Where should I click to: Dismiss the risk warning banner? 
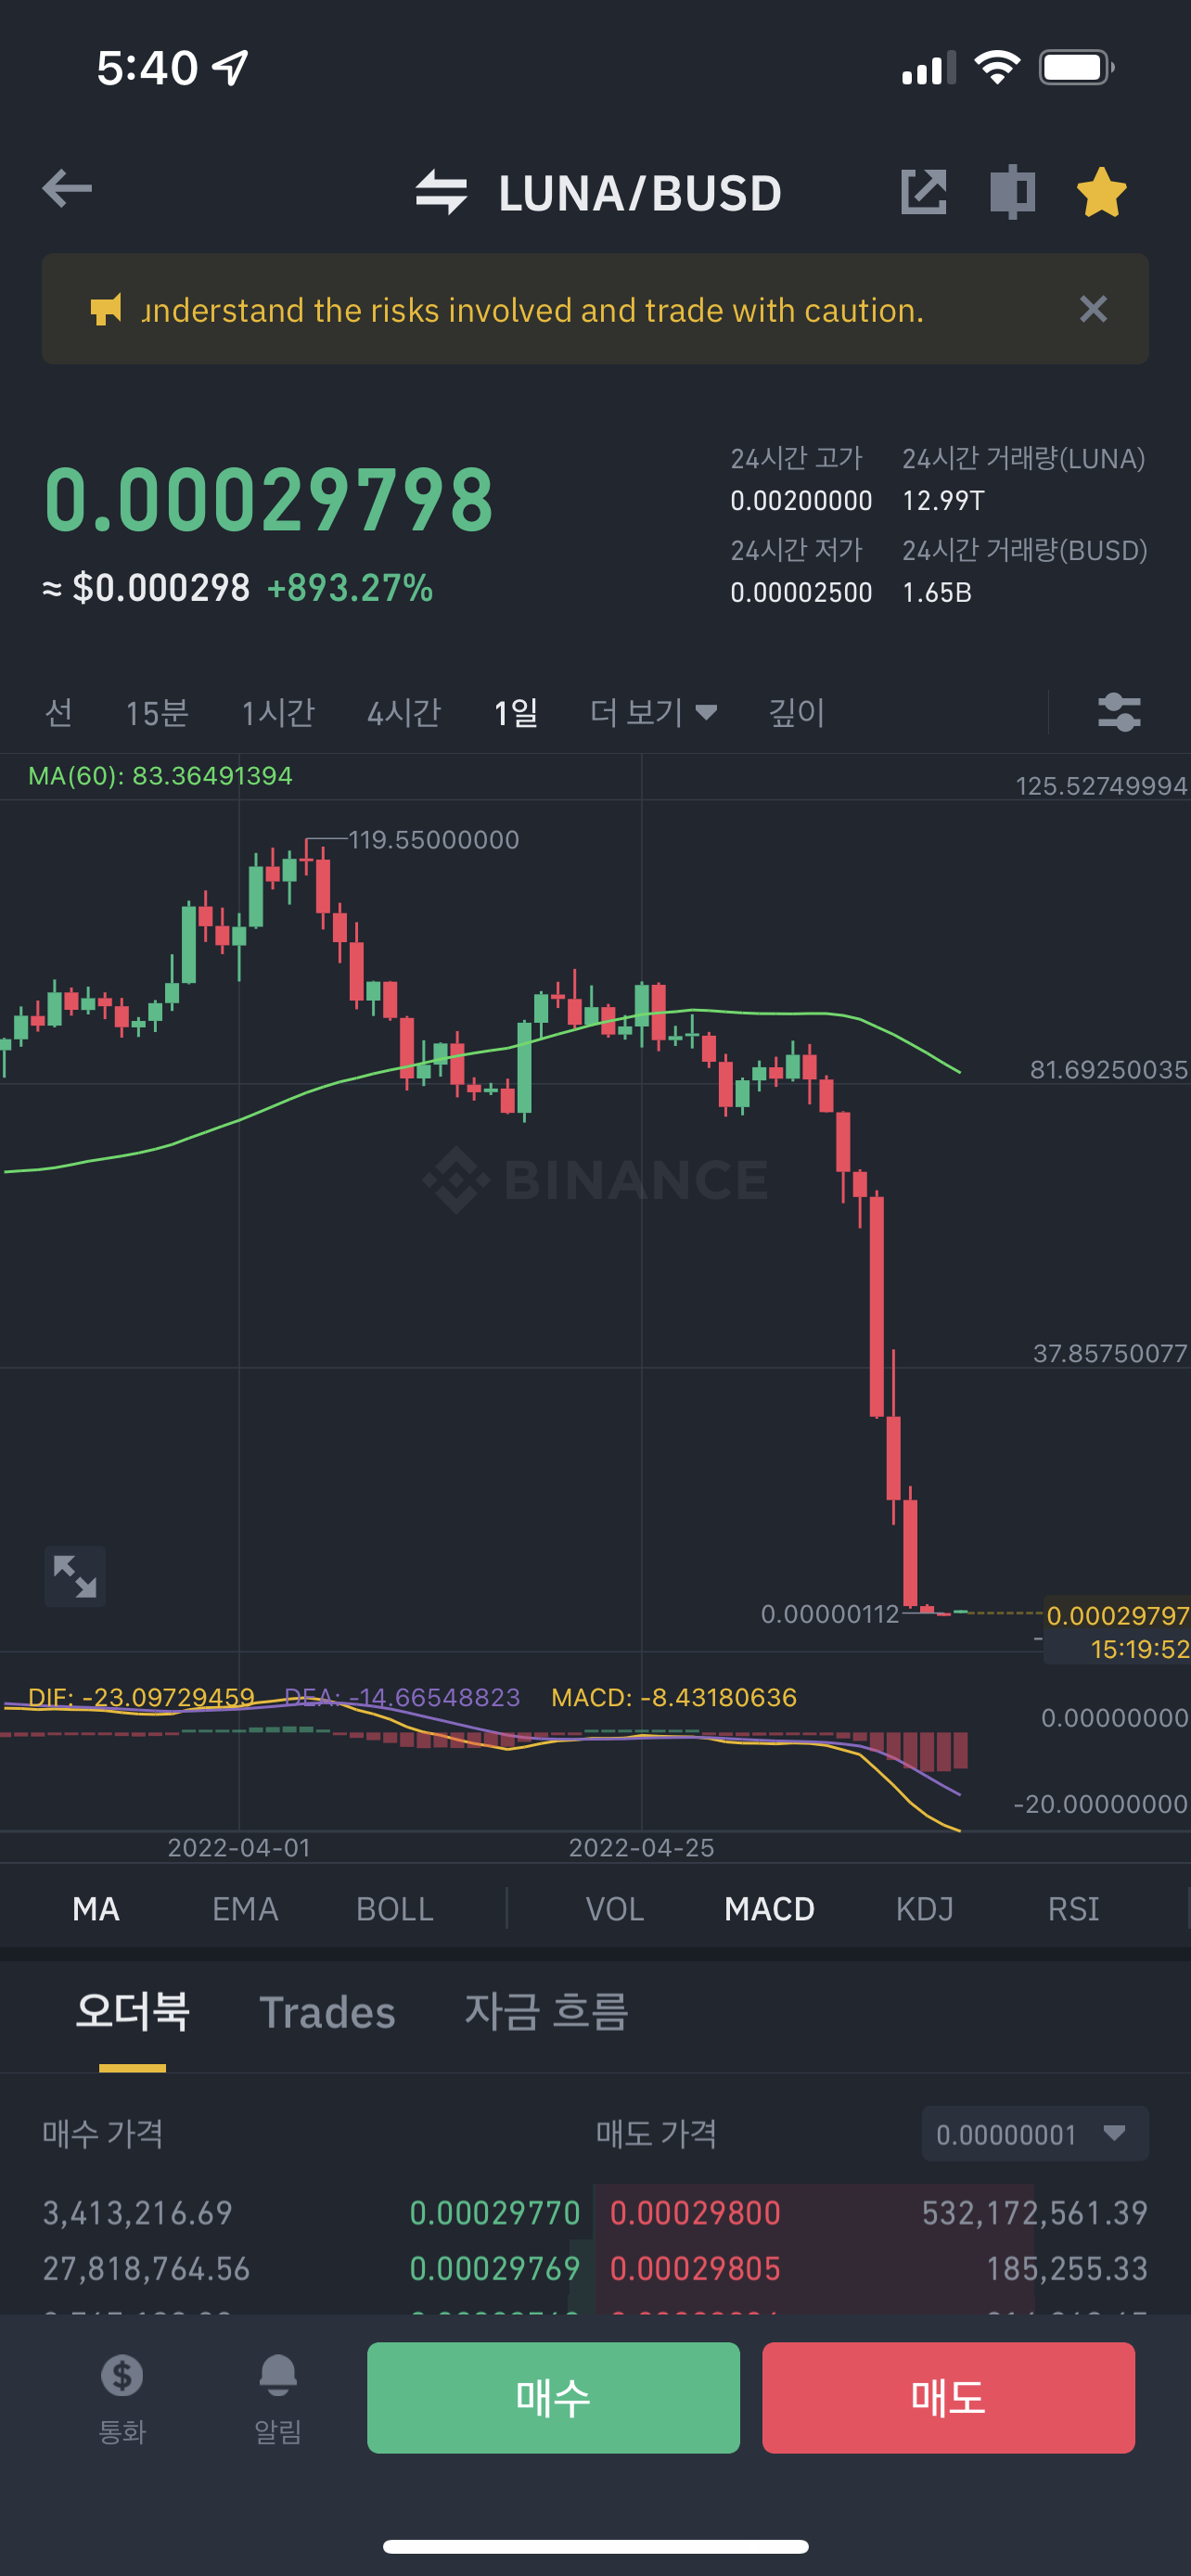pos(1093,309)
